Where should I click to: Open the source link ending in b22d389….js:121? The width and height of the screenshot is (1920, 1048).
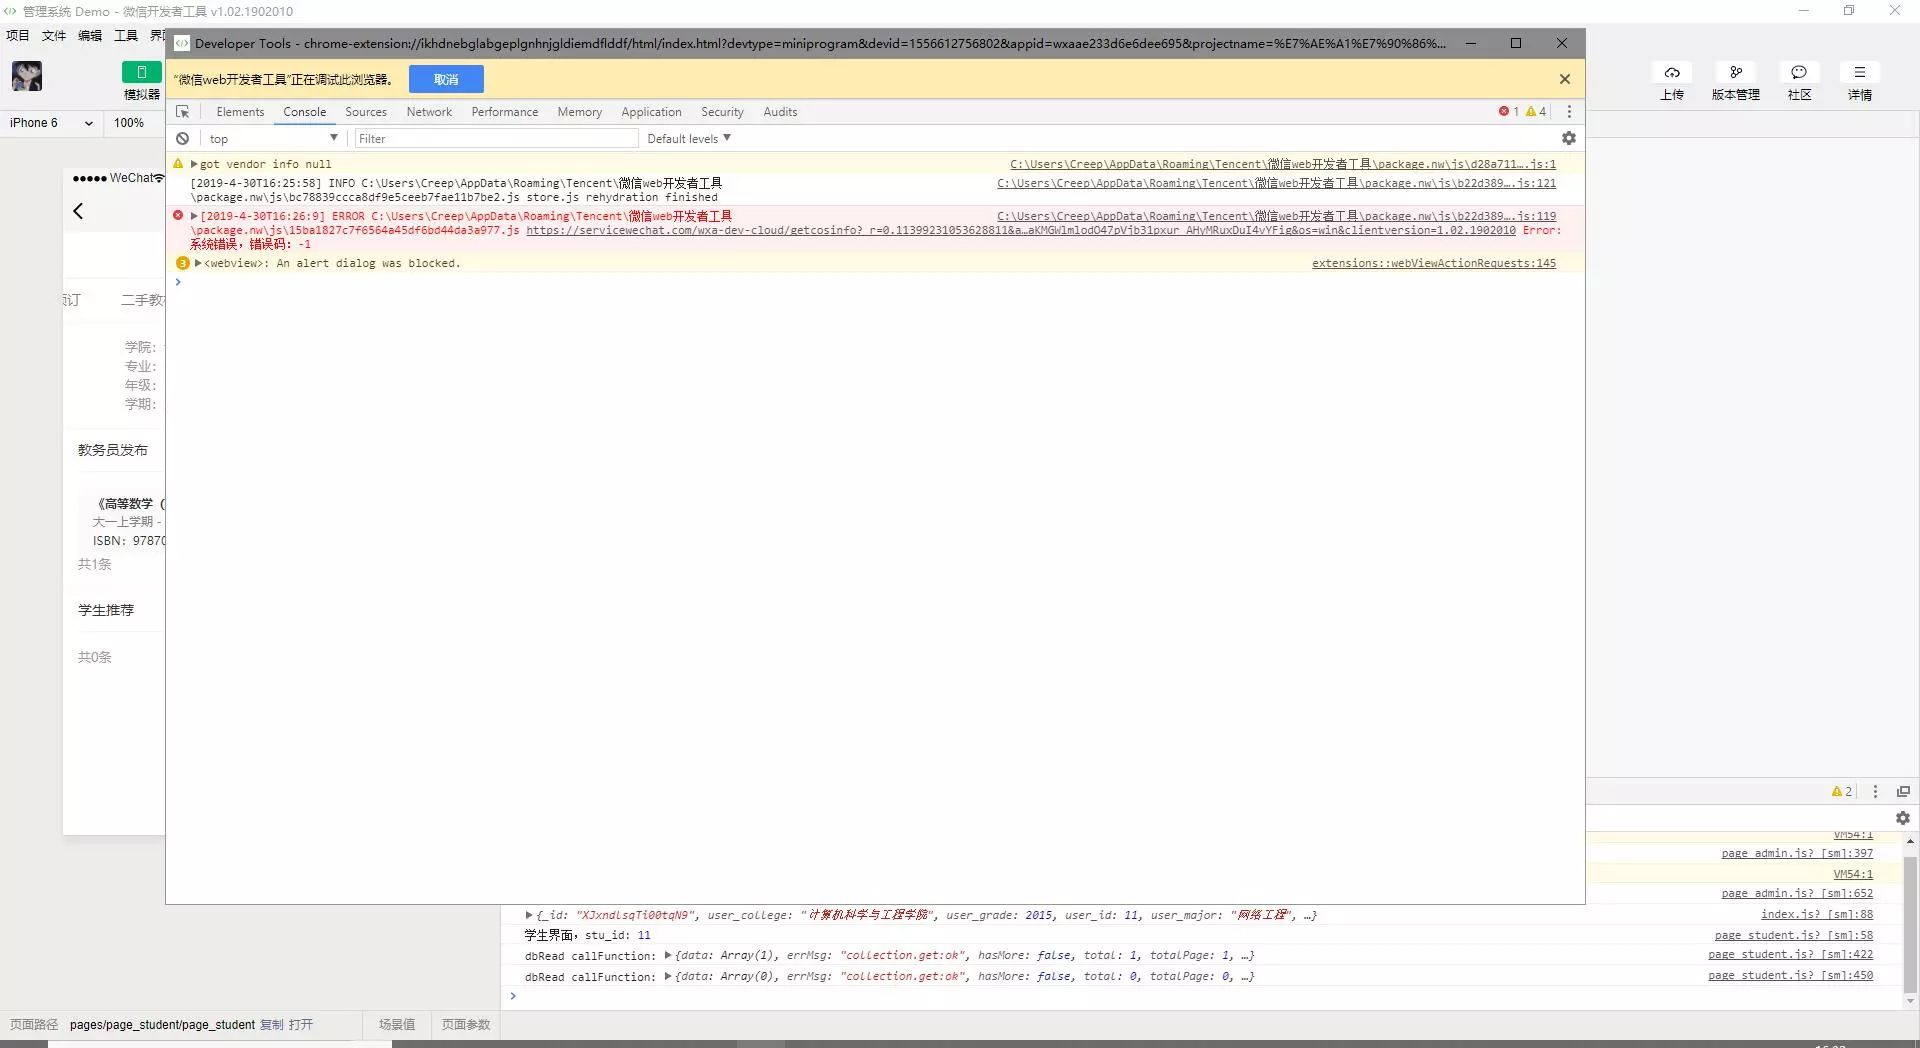(1277, 184)
